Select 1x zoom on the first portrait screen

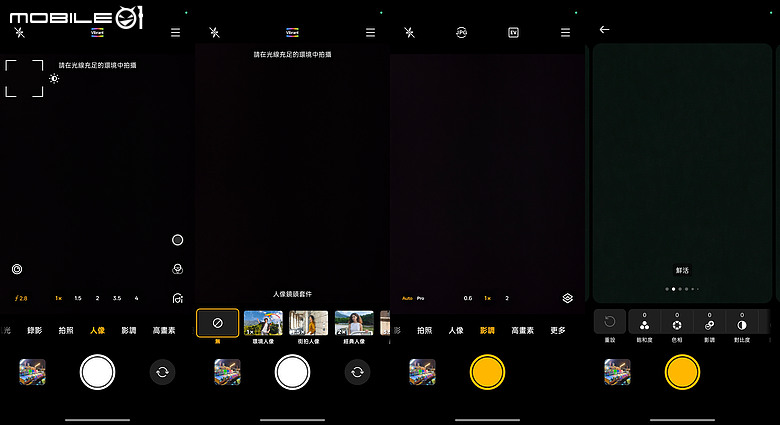coord(58,298)
